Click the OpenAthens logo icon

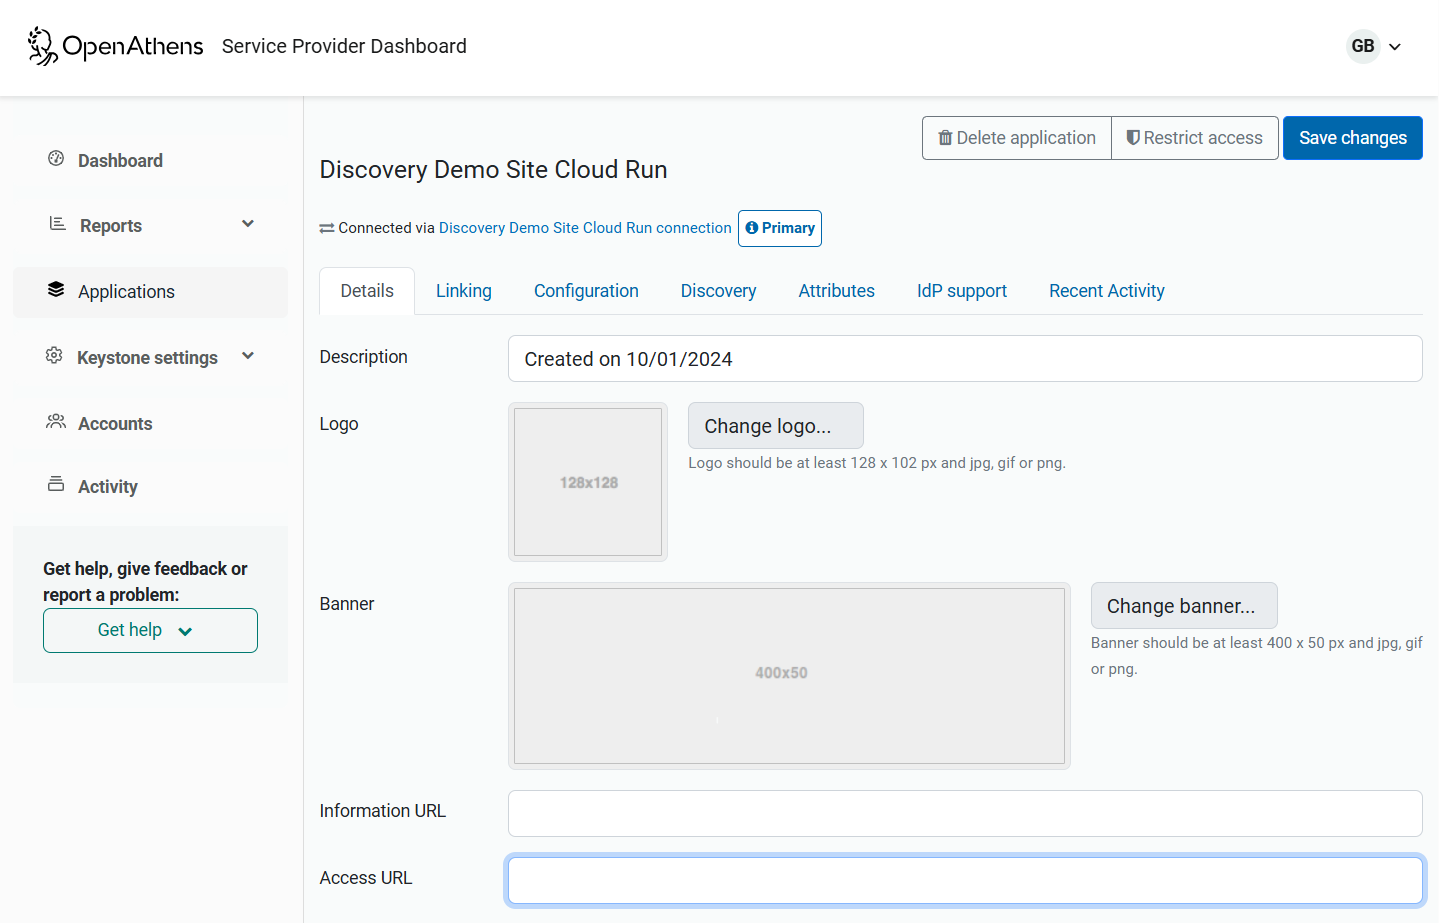[42, 46]
